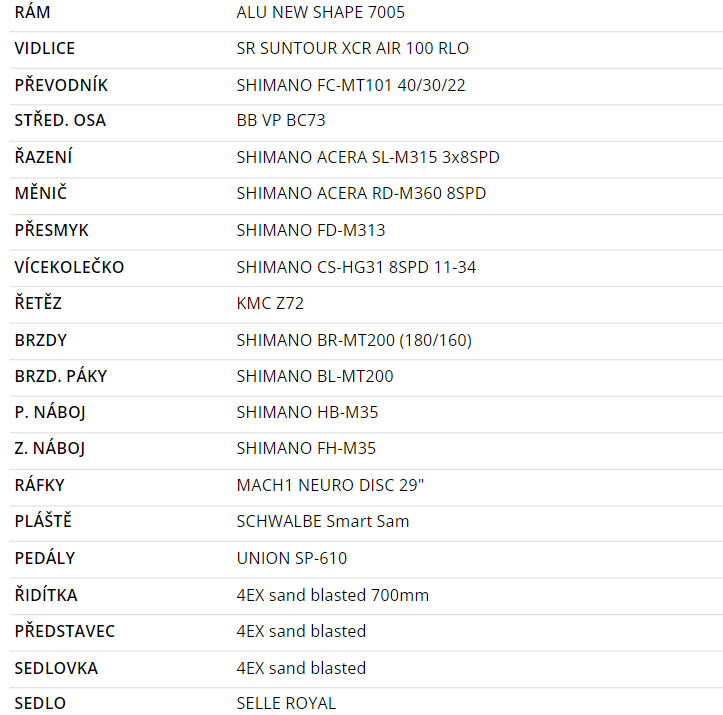Screen dimensions: 723x715
Task: Click the ŘAZENÍ row label
Action: click(43, 157)
